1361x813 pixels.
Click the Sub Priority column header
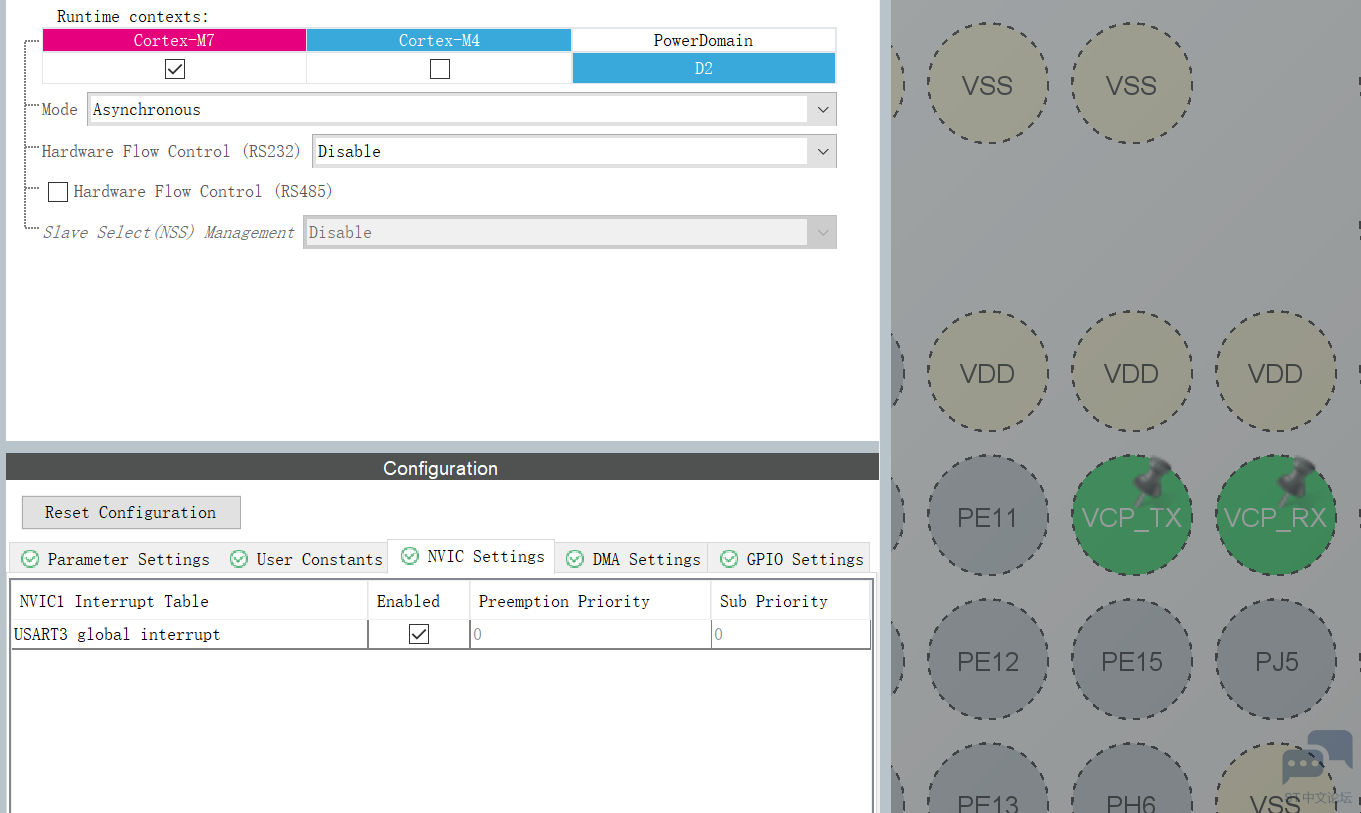click(x=790, y=601)
